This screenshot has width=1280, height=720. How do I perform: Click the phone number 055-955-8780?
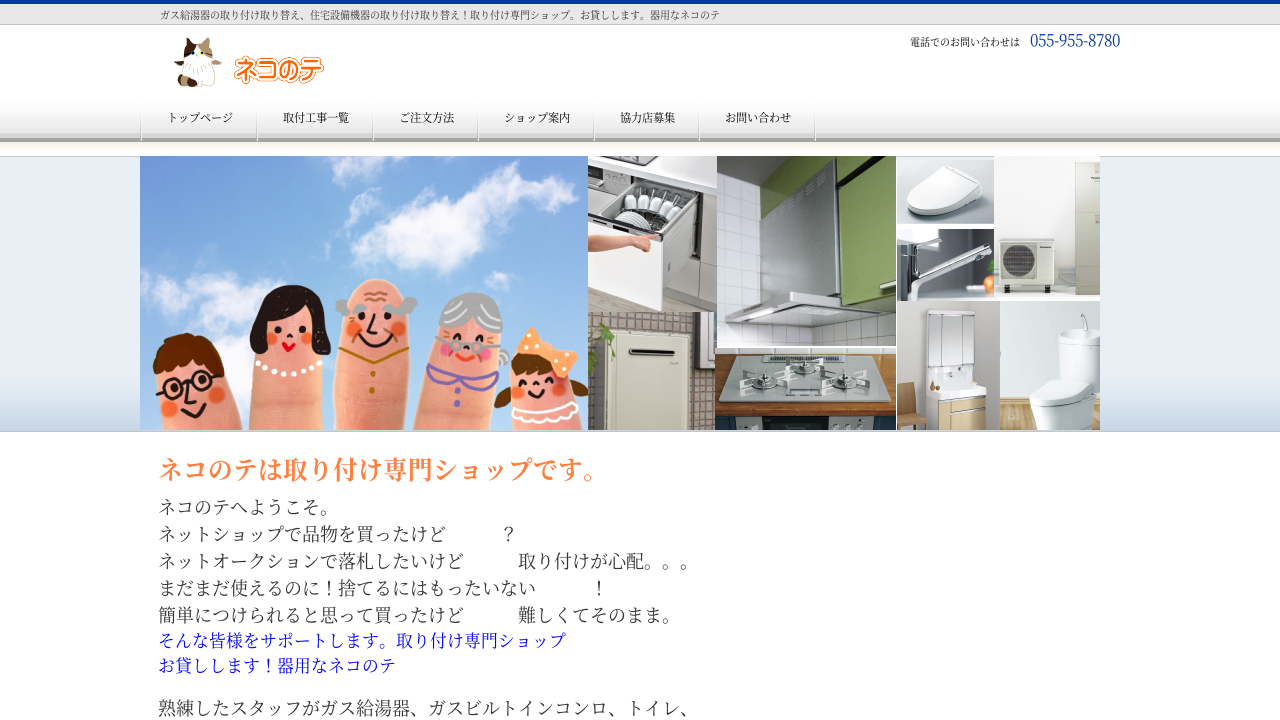point(1074,41)
